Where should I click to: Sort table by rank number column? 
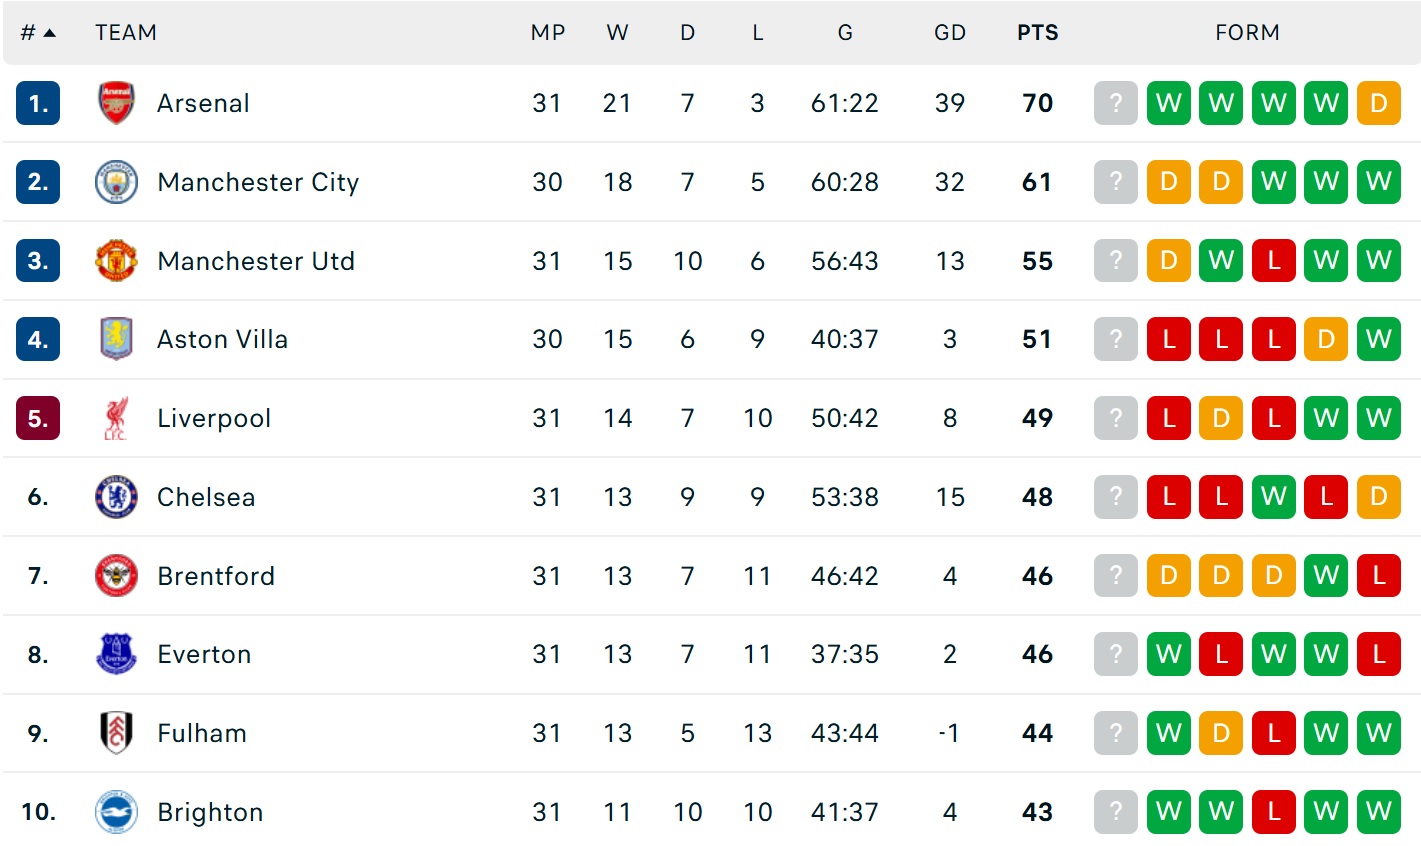[x=38, y=33]
